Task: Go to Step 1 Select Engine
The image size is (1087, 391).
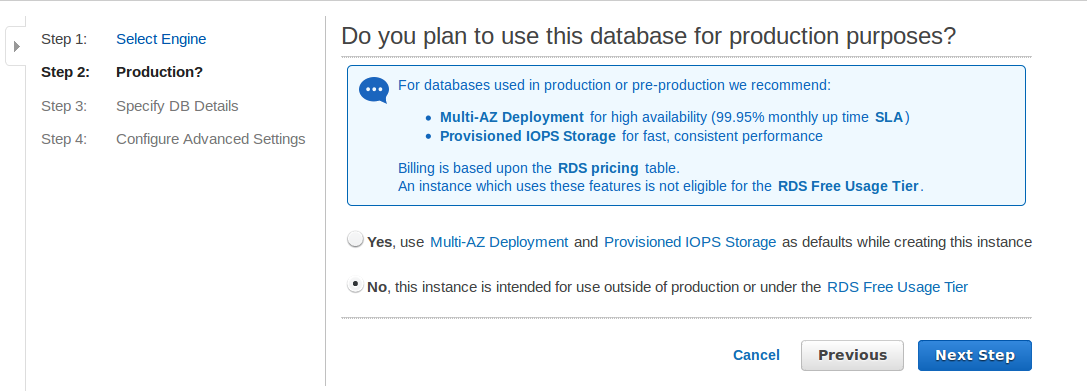Action: click(x=161, y=40)
